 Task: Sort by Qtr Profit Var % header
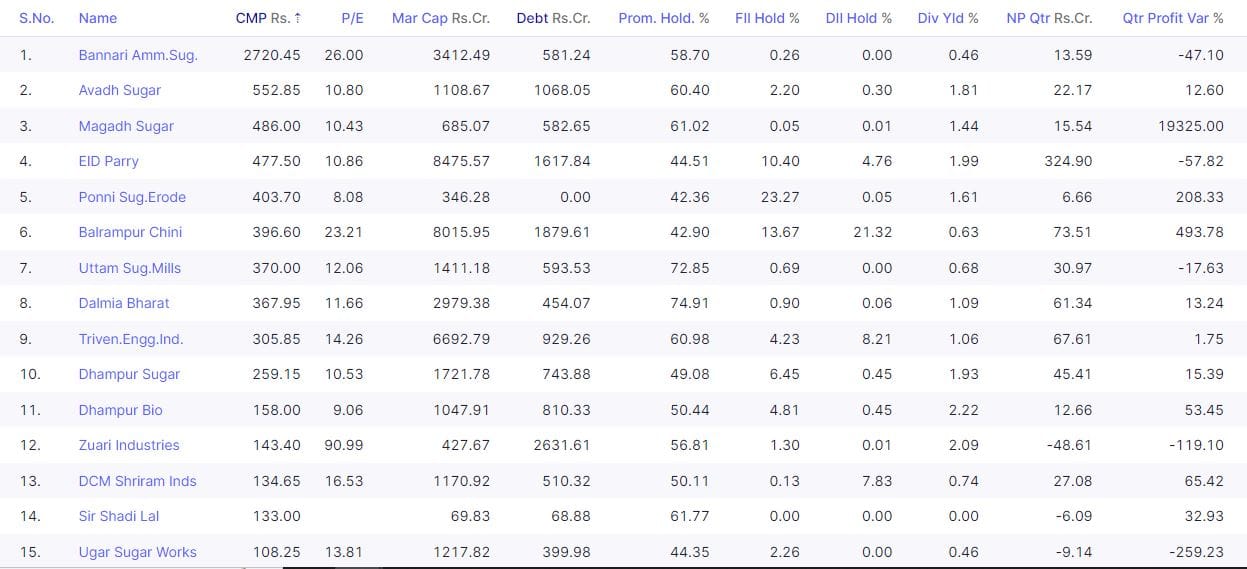[1173, 18]
